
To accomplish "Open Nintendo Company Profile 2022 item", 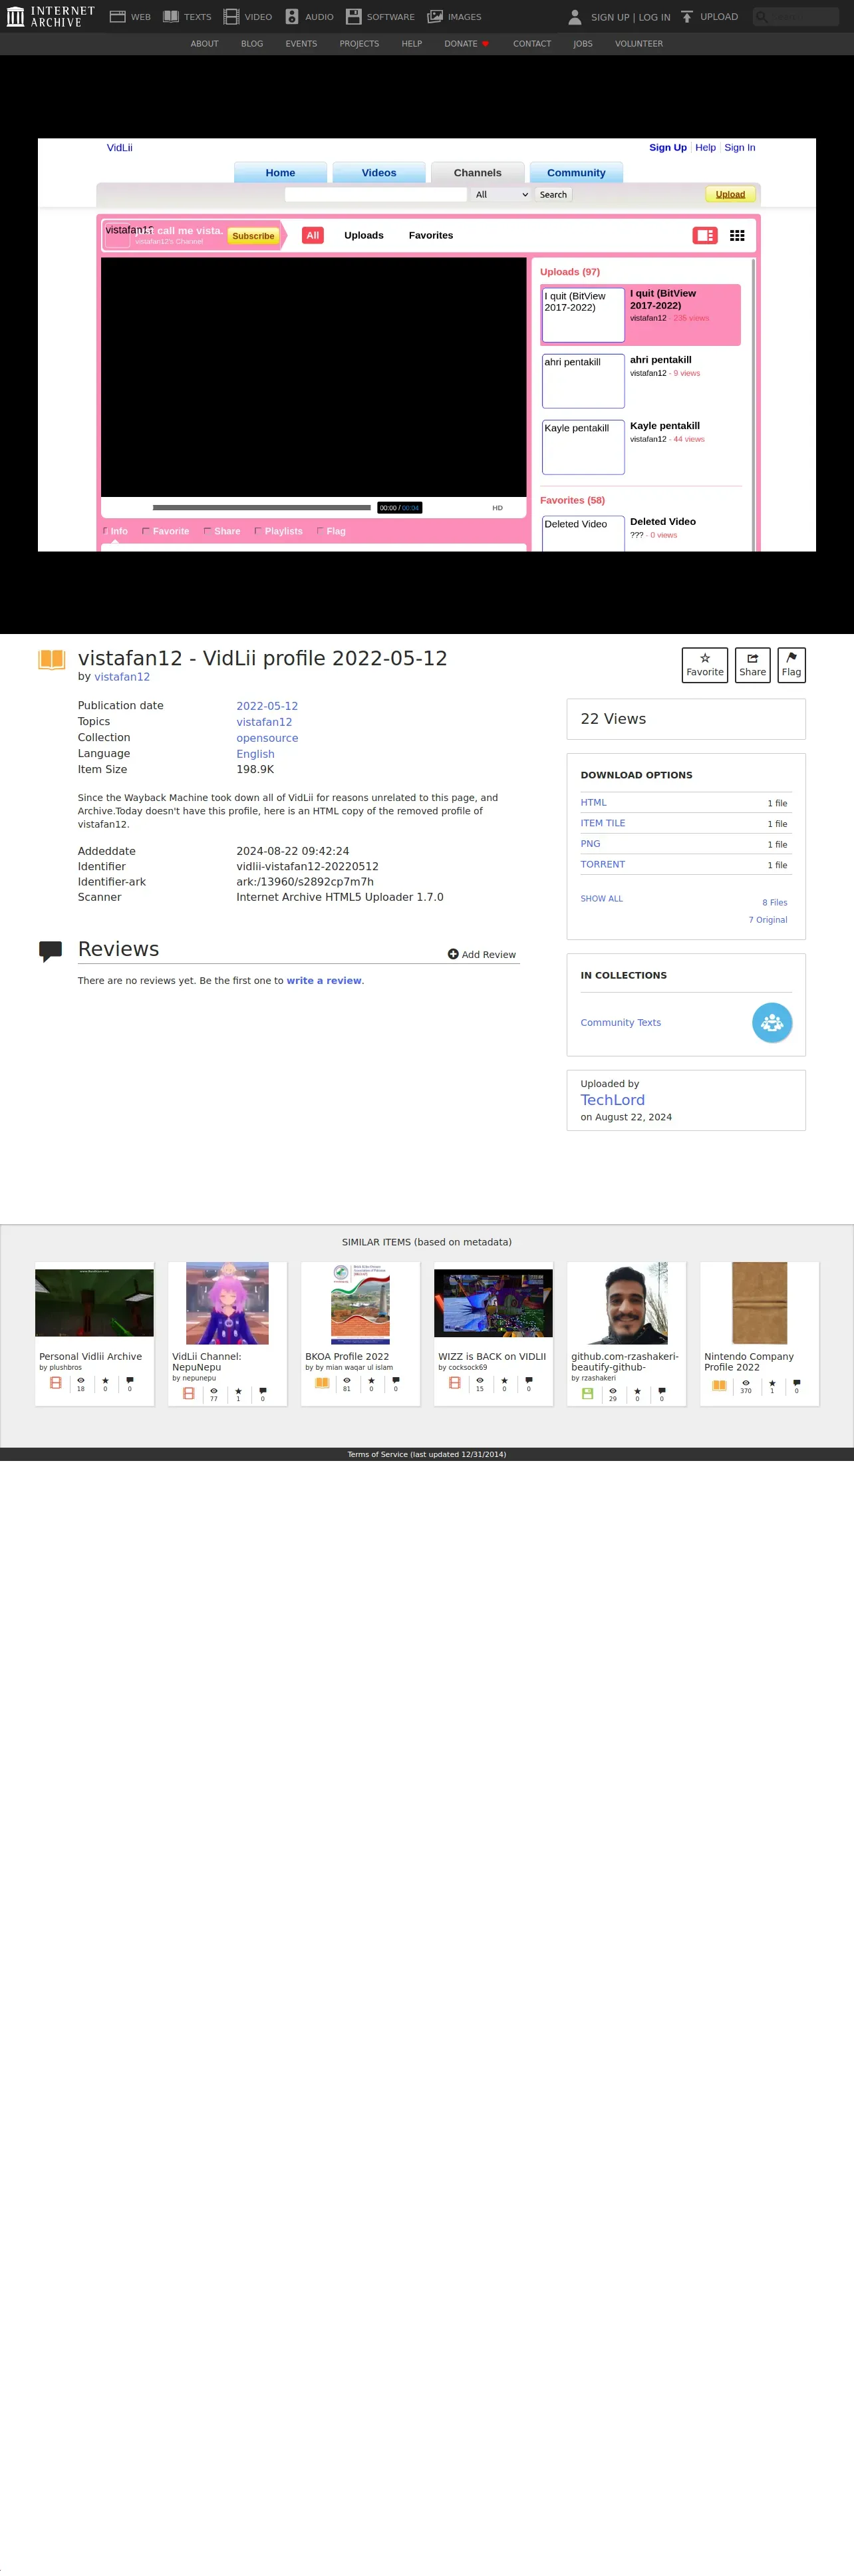I will [x=759, y=1333].
